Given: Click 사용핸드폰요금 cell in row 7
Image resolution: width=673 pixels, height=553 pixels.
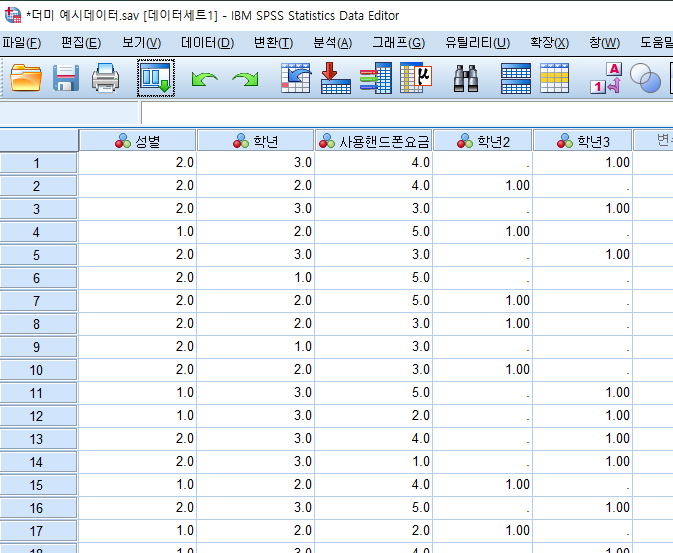Looking at the screenshot, I should 374,301.
